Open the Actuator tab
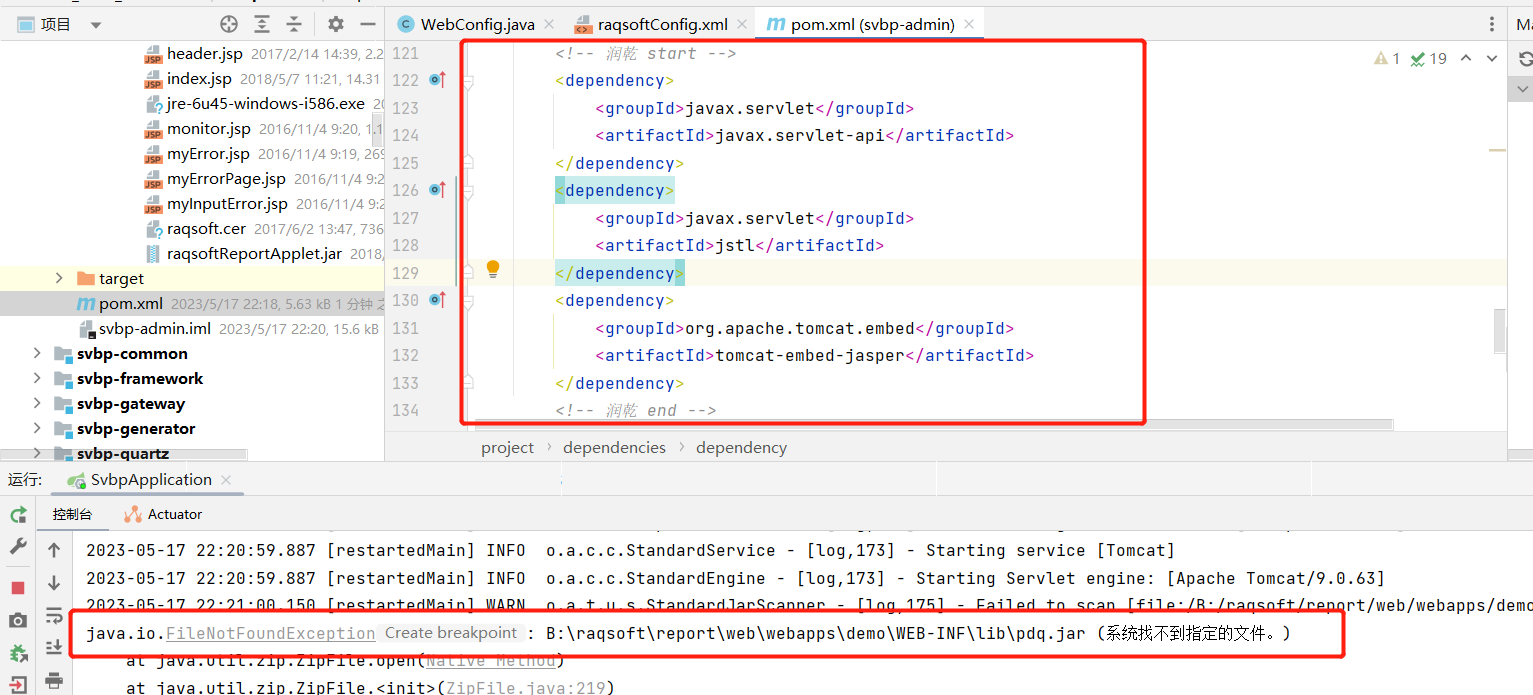The width and height of the screenshot is (1533, 695). tap(163, 514)
